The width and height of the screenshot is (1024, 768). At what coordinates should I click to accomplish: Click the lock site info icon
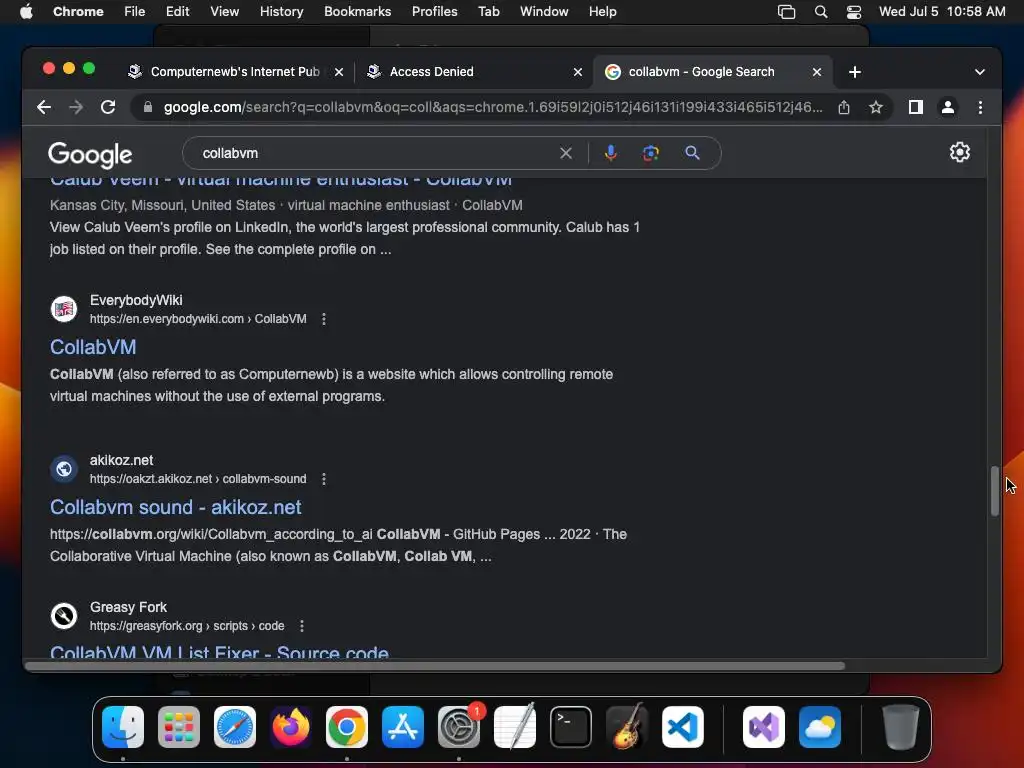pos(148,107)
